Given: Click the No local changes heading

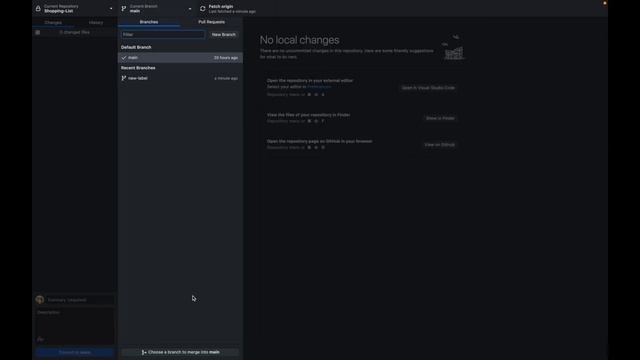Looking at the screenshot, I should (300, 40).
